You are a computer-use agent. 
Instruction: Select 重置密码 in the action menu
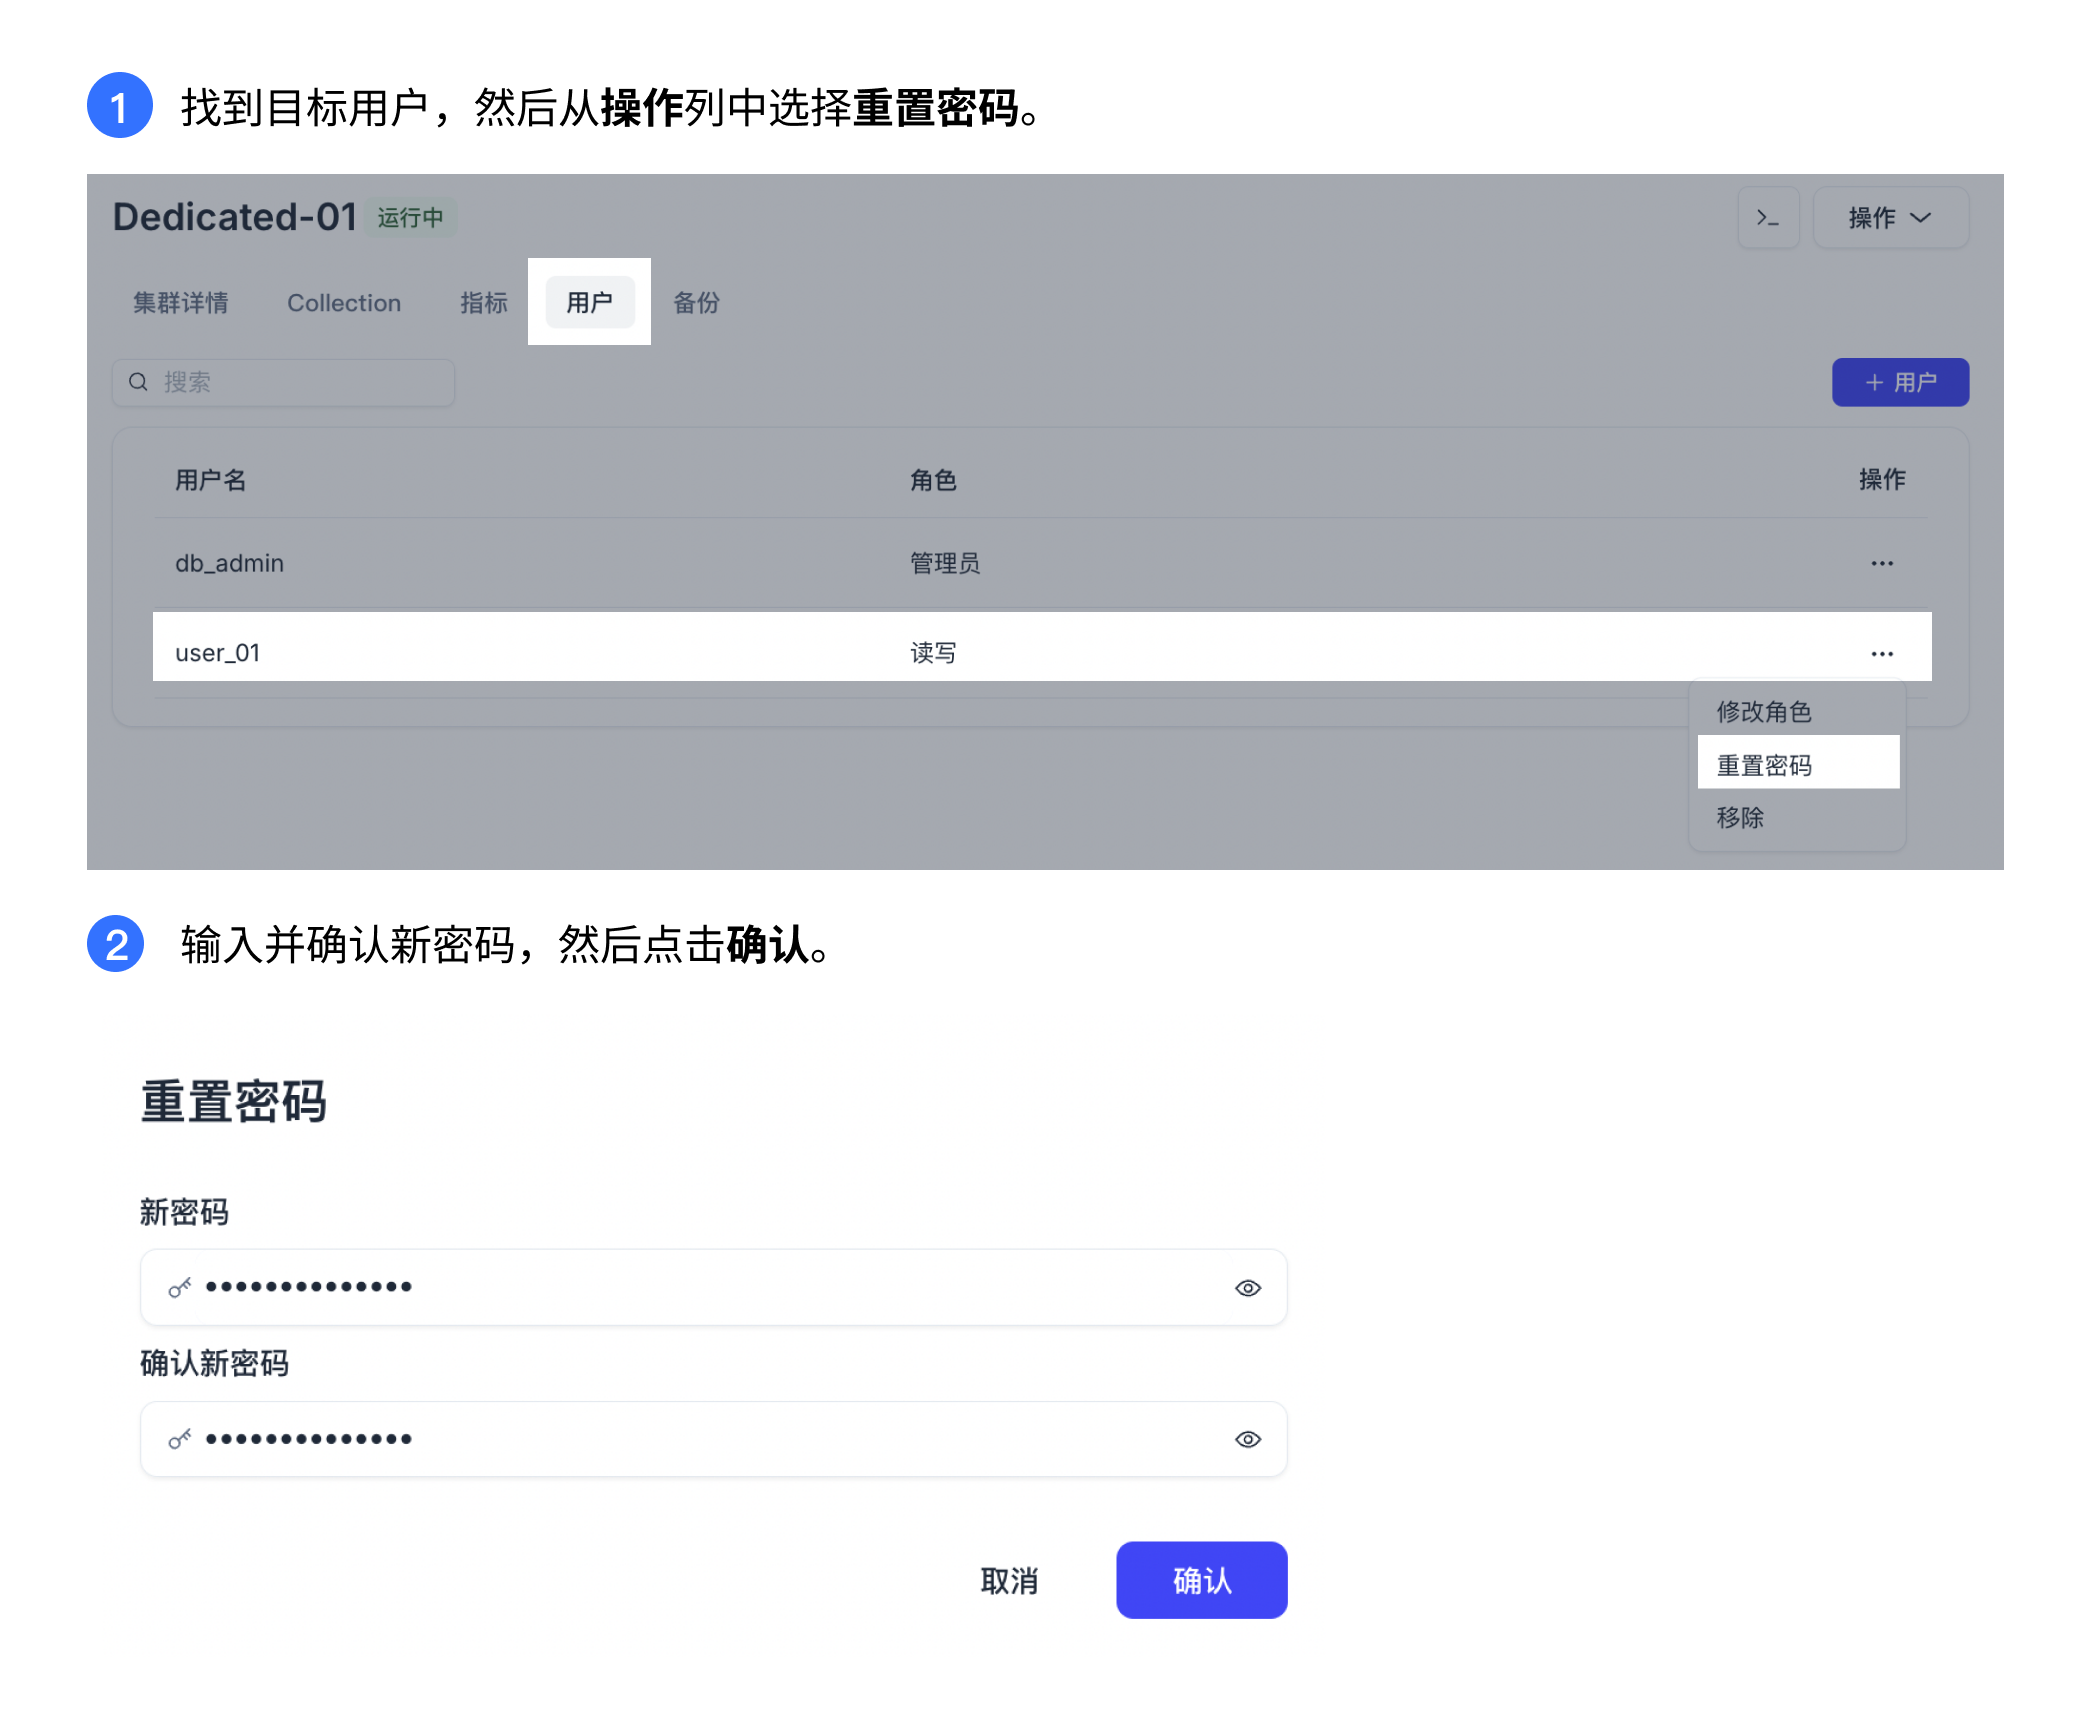1766,763
